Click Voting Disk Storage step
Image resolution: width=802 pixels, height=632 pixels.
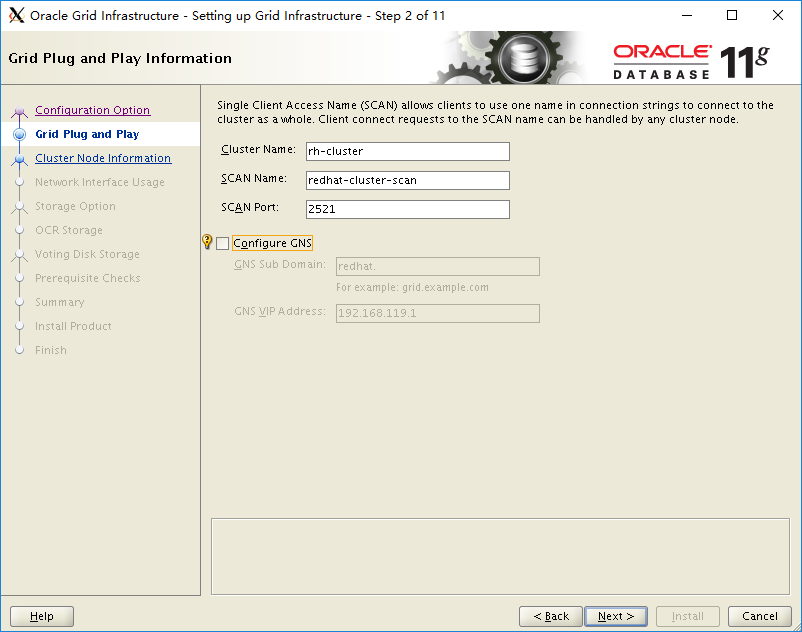click(x=87, y=254)
